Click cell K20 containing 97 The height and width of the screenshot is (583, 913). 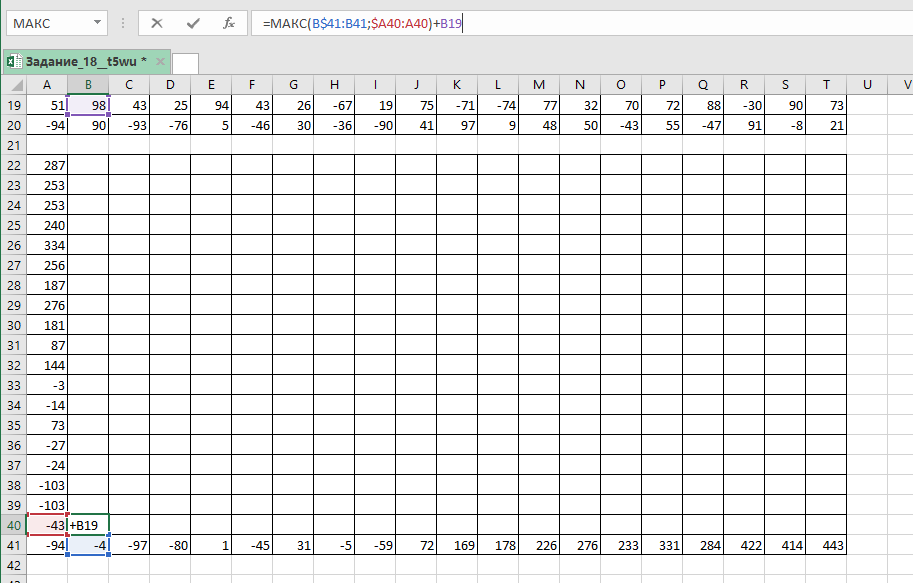pyautogui.click(x=457, y=125)
